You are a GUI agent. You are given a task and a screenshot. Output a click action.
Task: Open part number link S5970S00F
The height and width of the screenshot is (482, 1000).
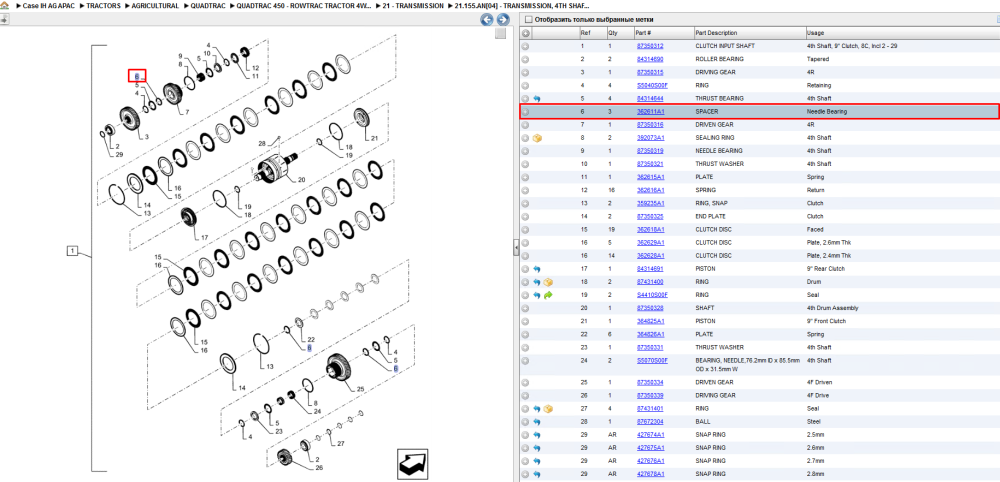point(652,360)
